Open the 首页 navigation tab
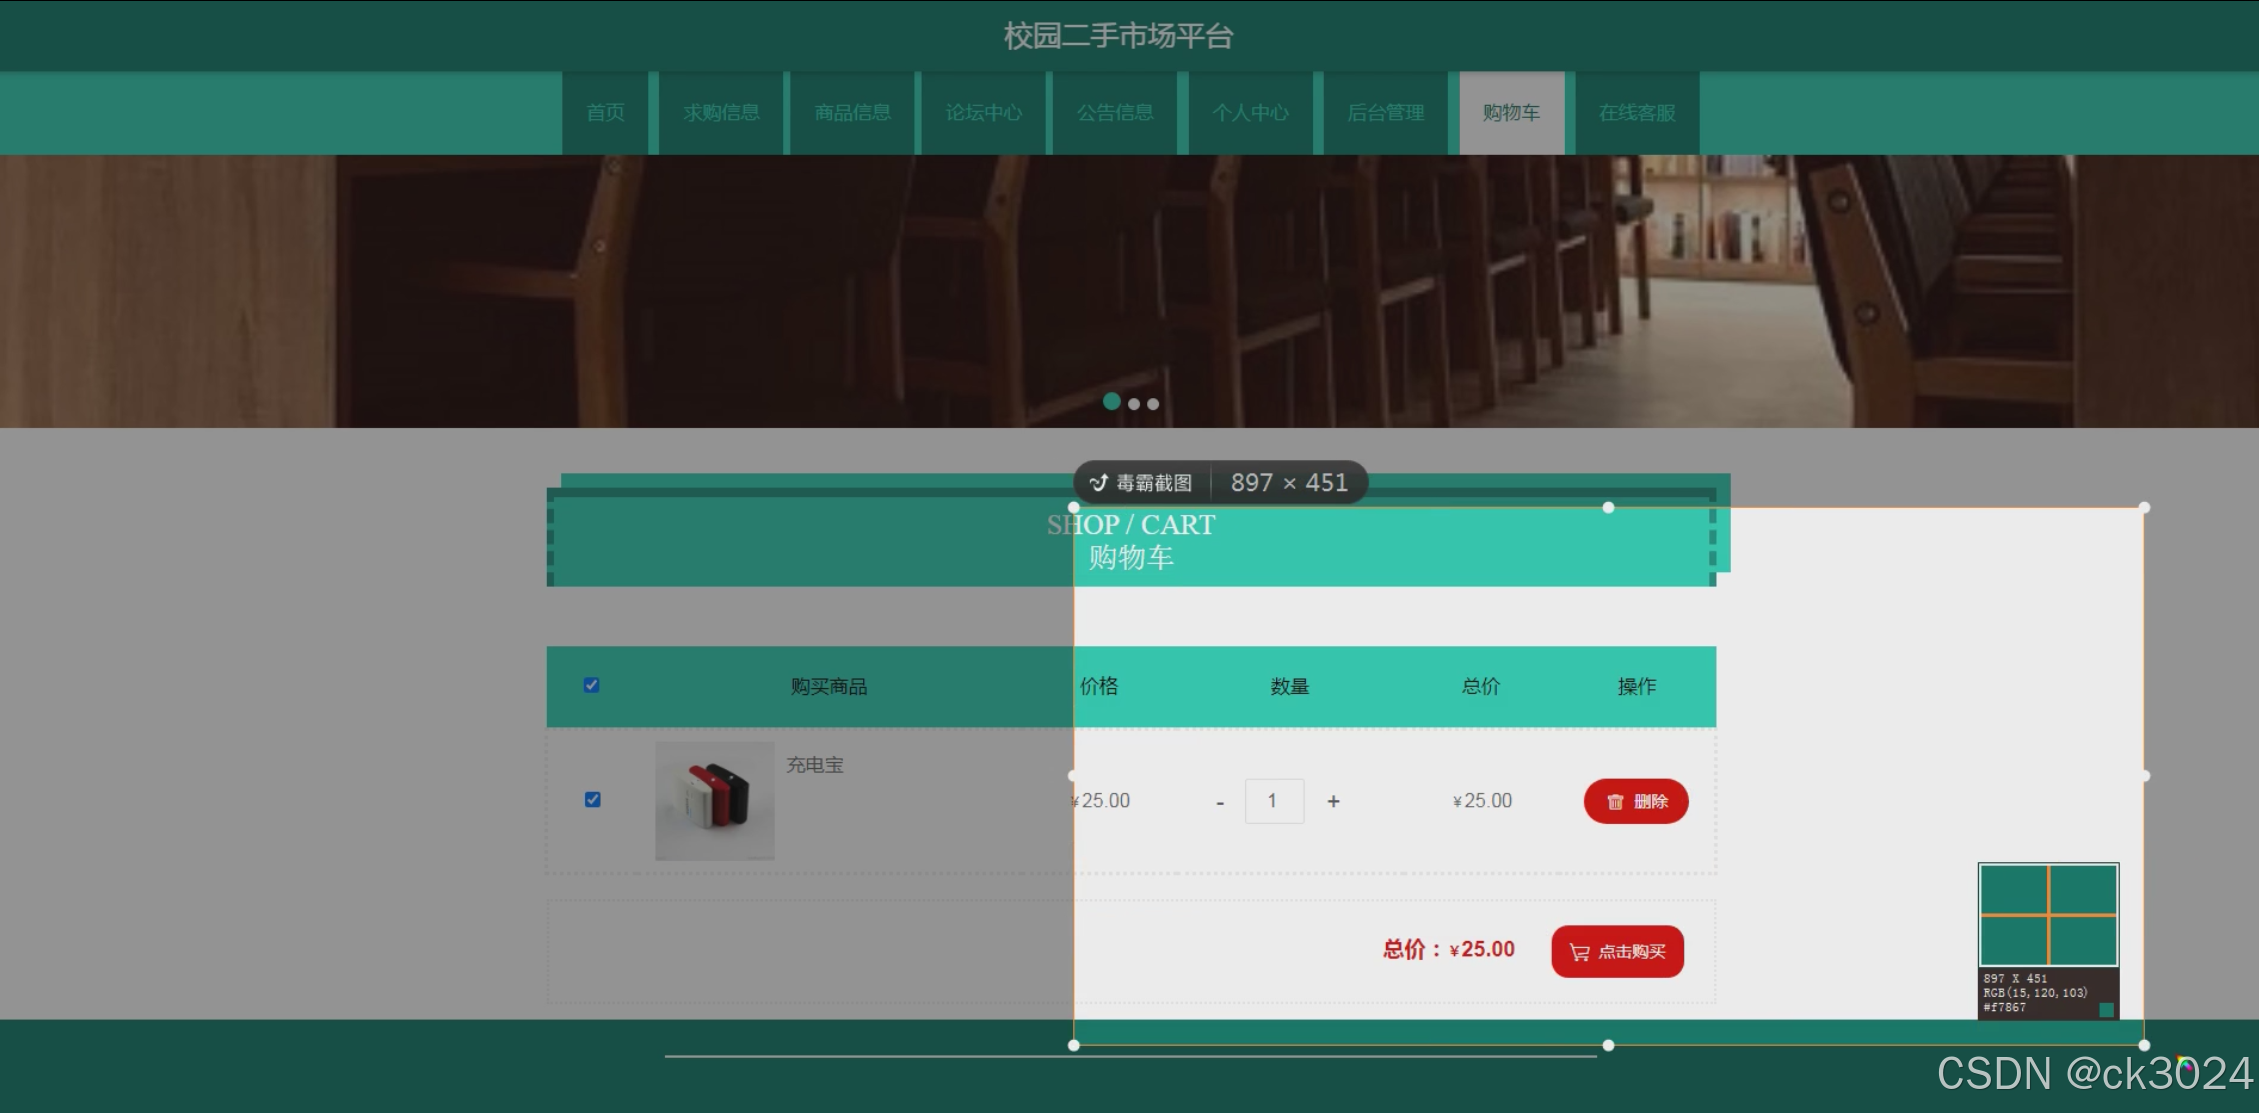 point(605,113)
